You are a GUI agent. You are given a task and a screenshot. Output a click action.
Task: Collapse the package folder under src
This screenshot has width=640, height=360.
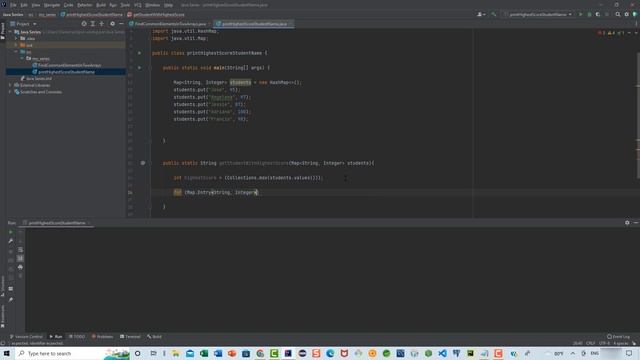[22, 58]
